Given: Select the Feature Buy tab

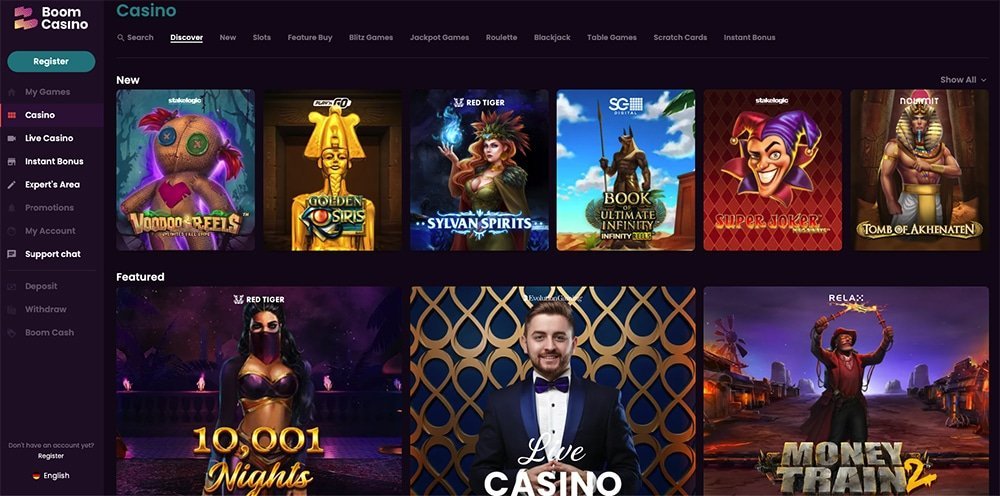Looking at the screenshot, I should pyautogui.click(x=310, y=38).
